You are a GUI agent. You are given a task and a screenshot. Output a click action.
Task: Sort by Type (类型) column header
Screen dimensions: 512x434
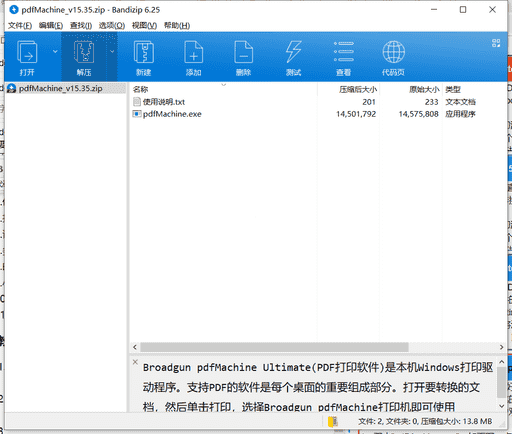tap(453, 89)
